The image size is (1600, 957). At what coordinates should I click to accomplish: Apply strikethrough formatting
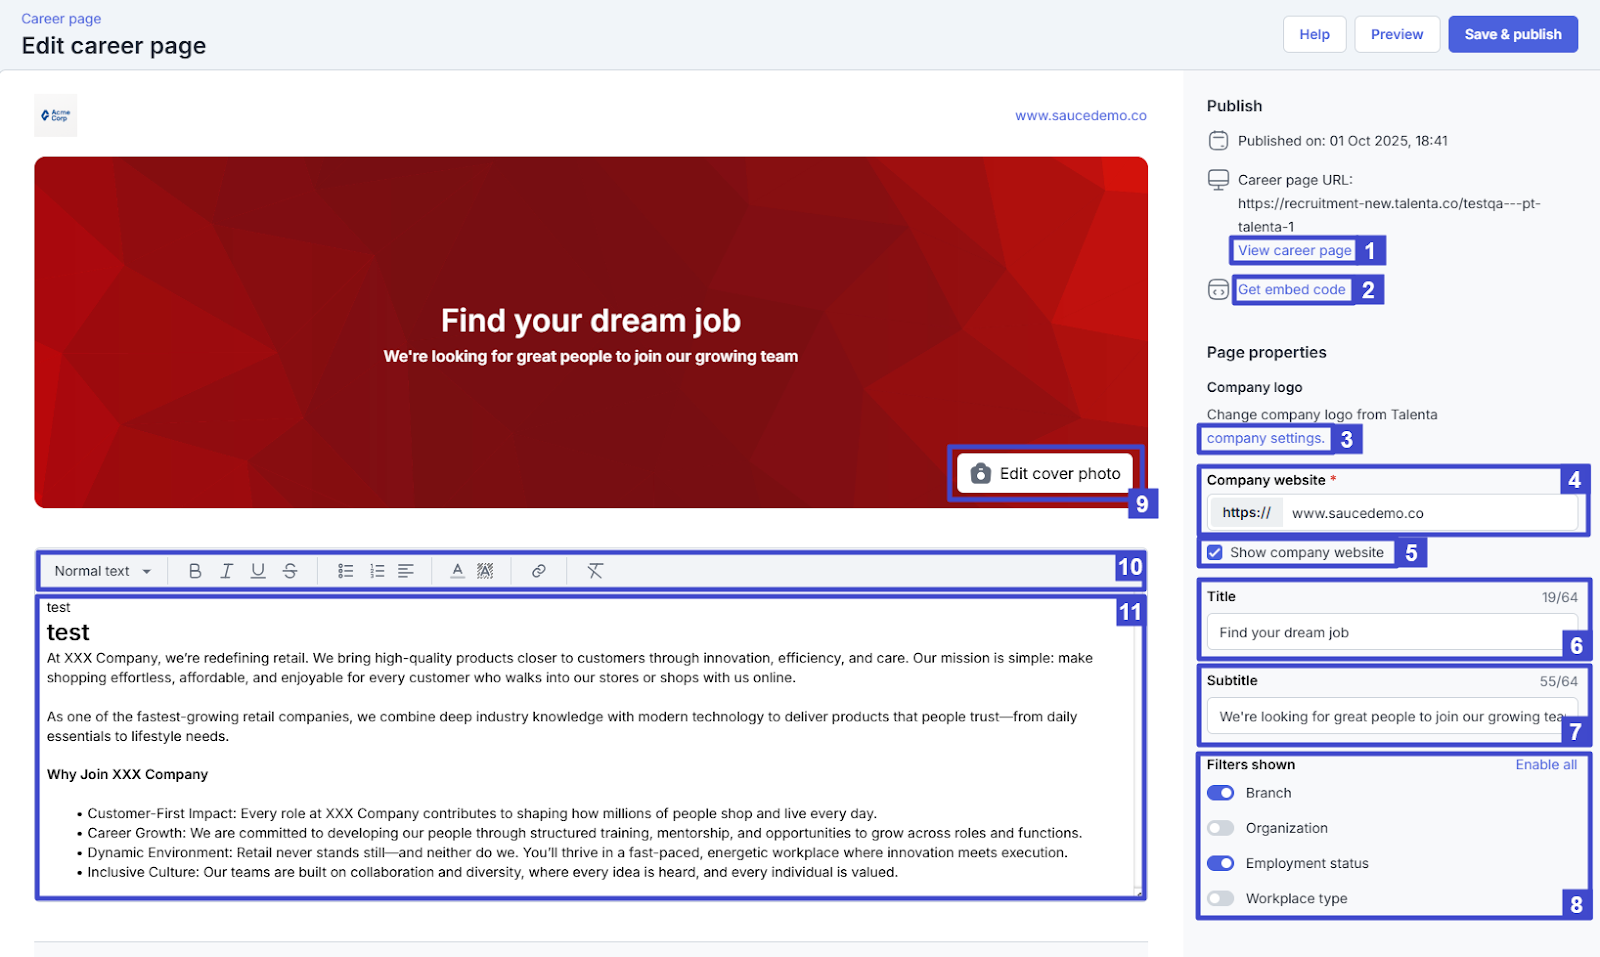tap(290, 571)
